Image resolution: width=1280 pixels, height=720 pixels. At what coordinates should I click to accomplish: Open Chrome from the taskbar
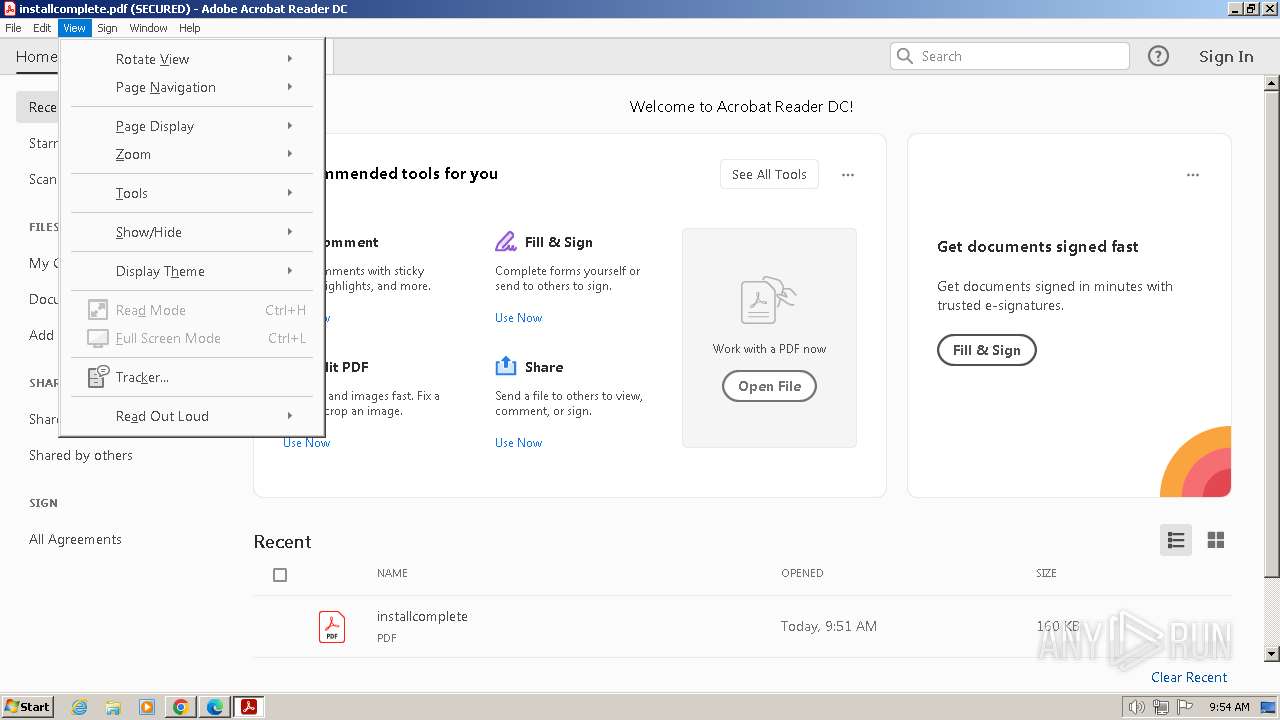pyautogui.click(x=181, y=707)
